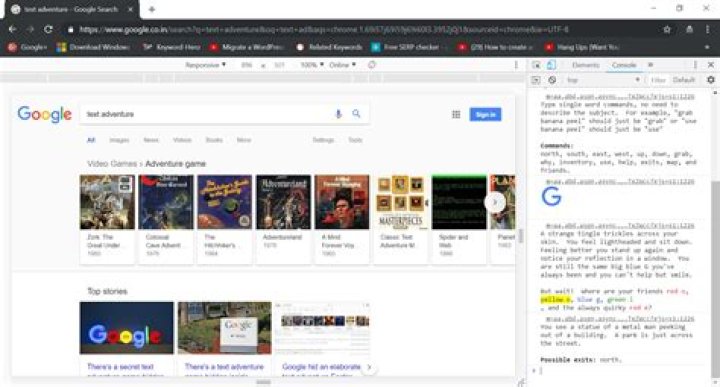Open the Free SERP checker bookmark

[x=406, y=47]
